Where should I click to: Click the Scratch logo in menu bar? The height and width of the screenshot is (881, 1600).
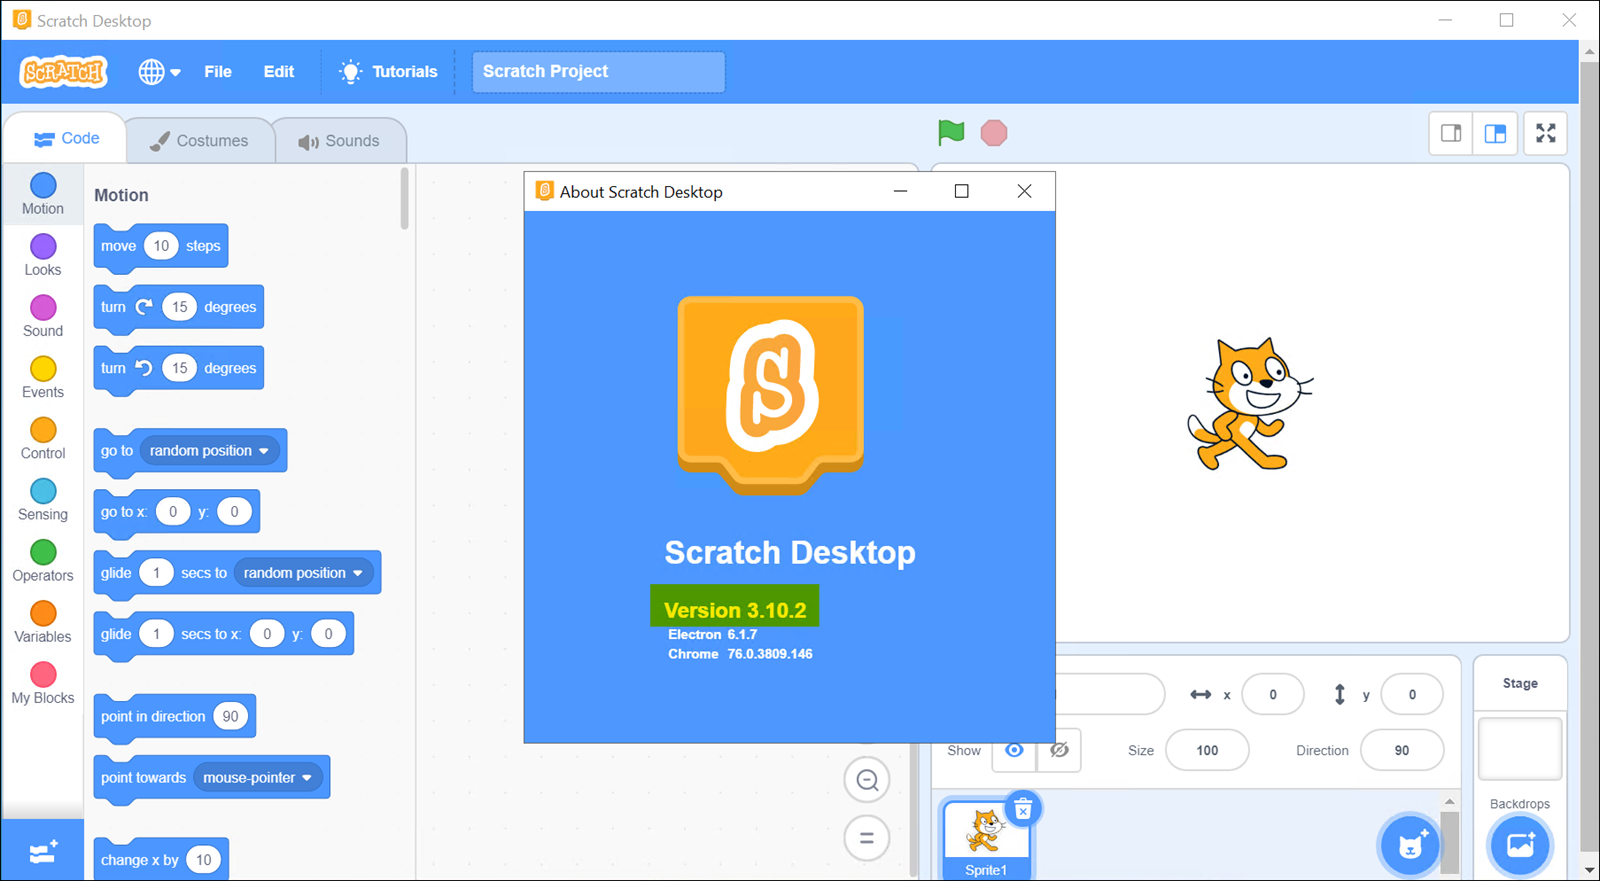click(x=64, y=72)
